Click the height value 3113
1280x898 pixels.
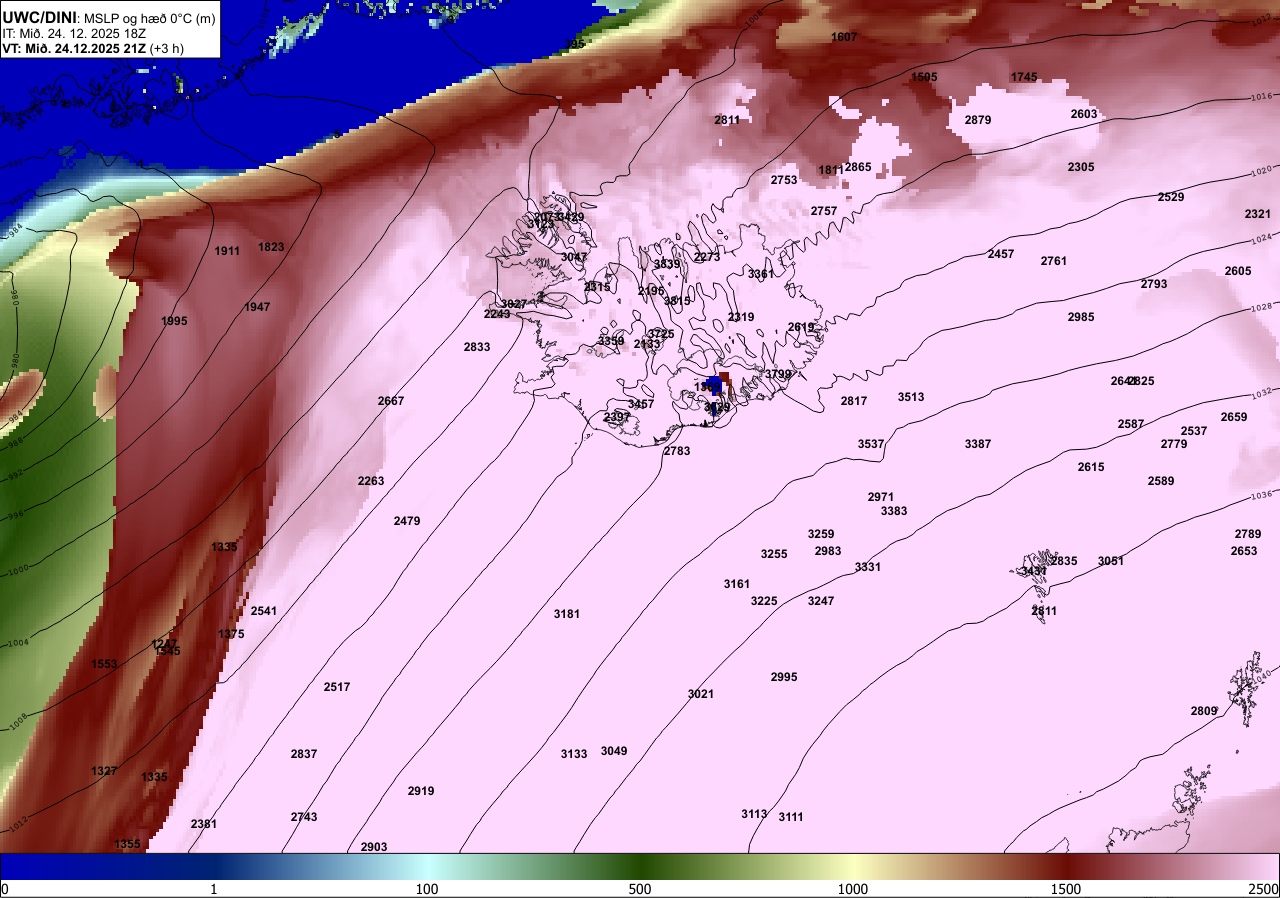pos(754,814)
